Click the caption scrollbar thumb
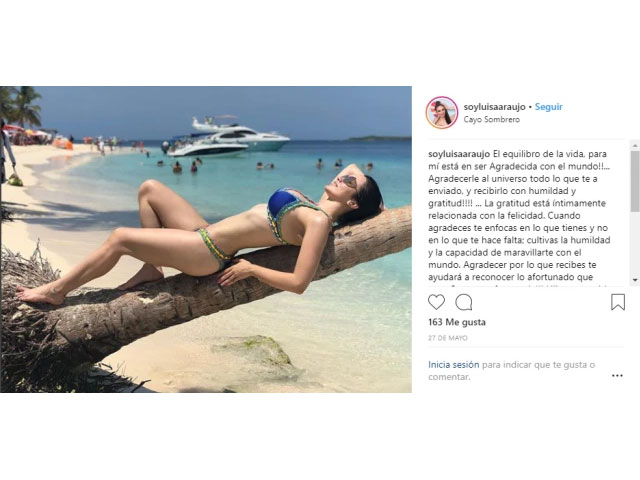640x480 pixels. click(635, 181)
